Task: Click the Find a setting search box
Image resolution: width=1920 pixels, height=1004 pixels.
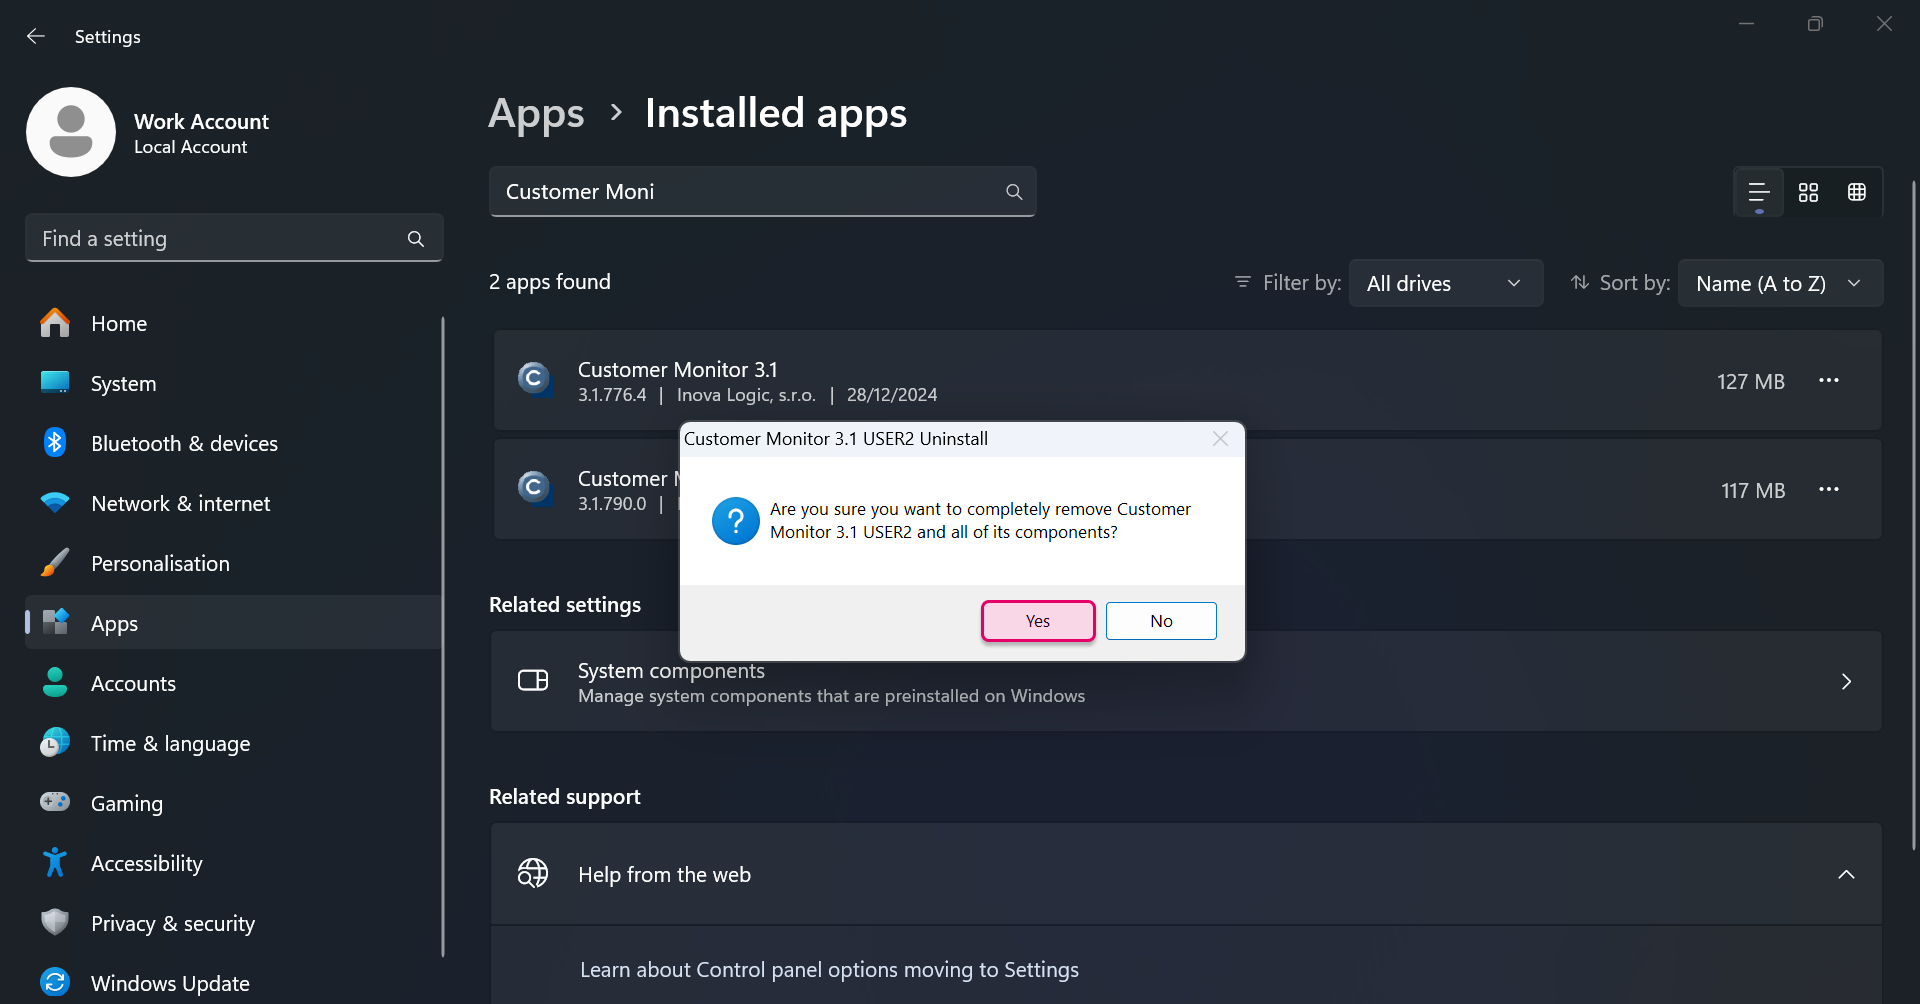Action: [x=234, y=239]
